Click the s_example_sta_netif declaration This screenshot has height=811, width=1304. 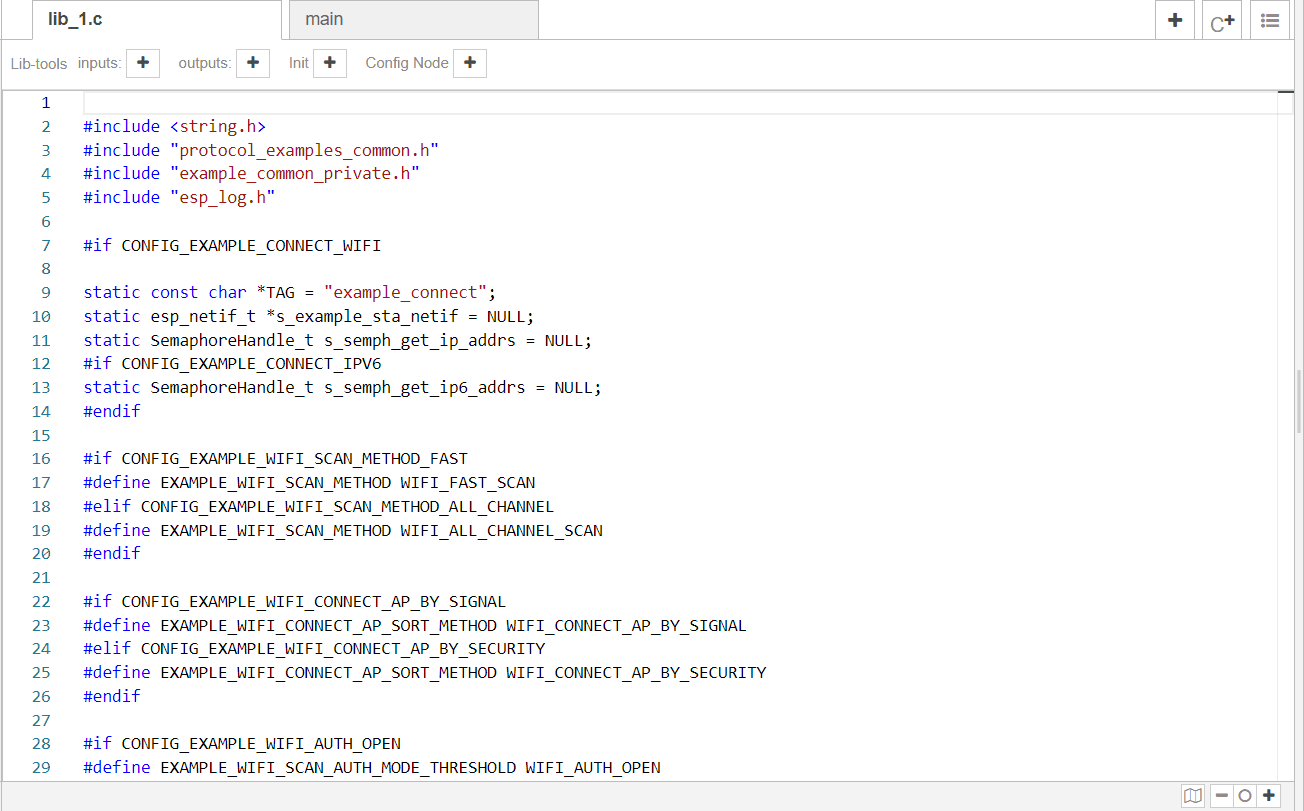pyautogui.click(x=309, y=317)
